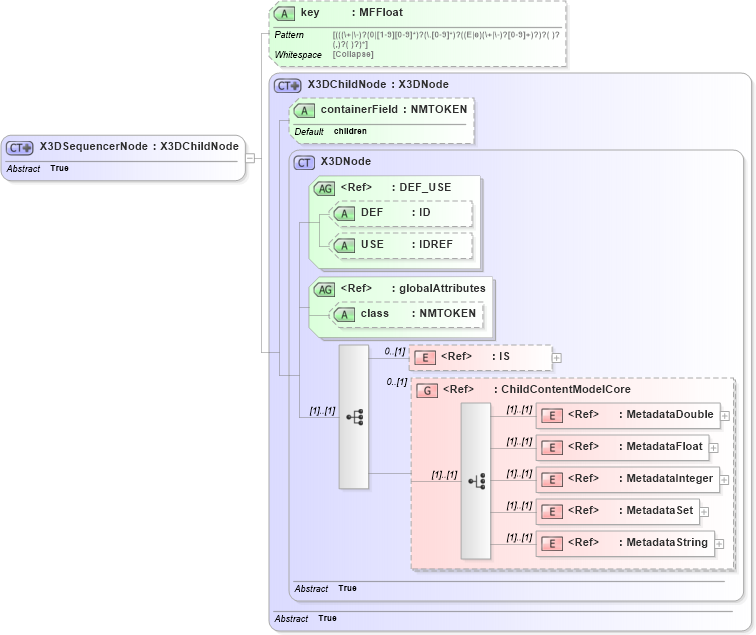Click the CT icon of X3DChildNode
Image resolution: width=756 pixels, height=635 pixels.
288,85
